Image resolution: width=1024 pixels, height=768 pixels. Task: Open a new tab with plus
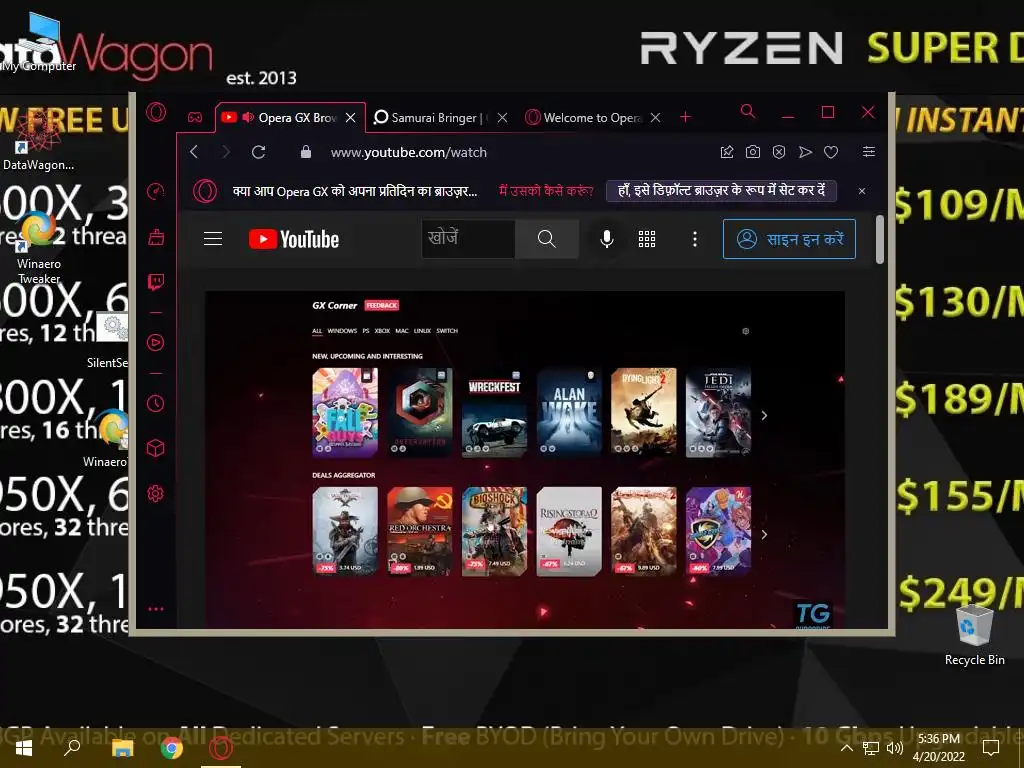685,117
